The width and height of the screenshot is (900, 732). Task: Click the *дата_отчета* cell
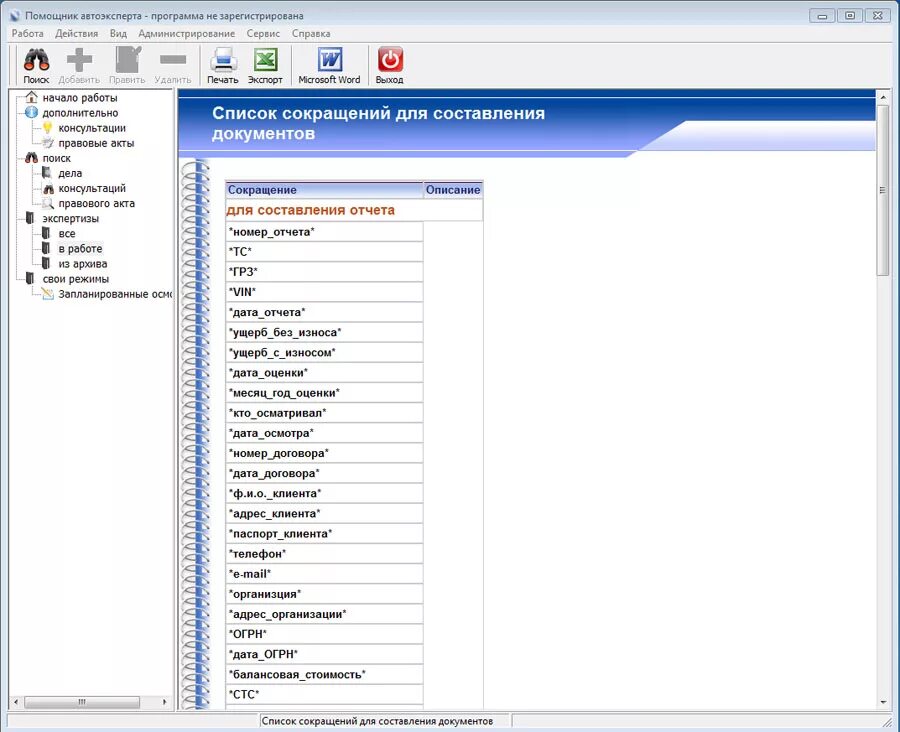324,312
